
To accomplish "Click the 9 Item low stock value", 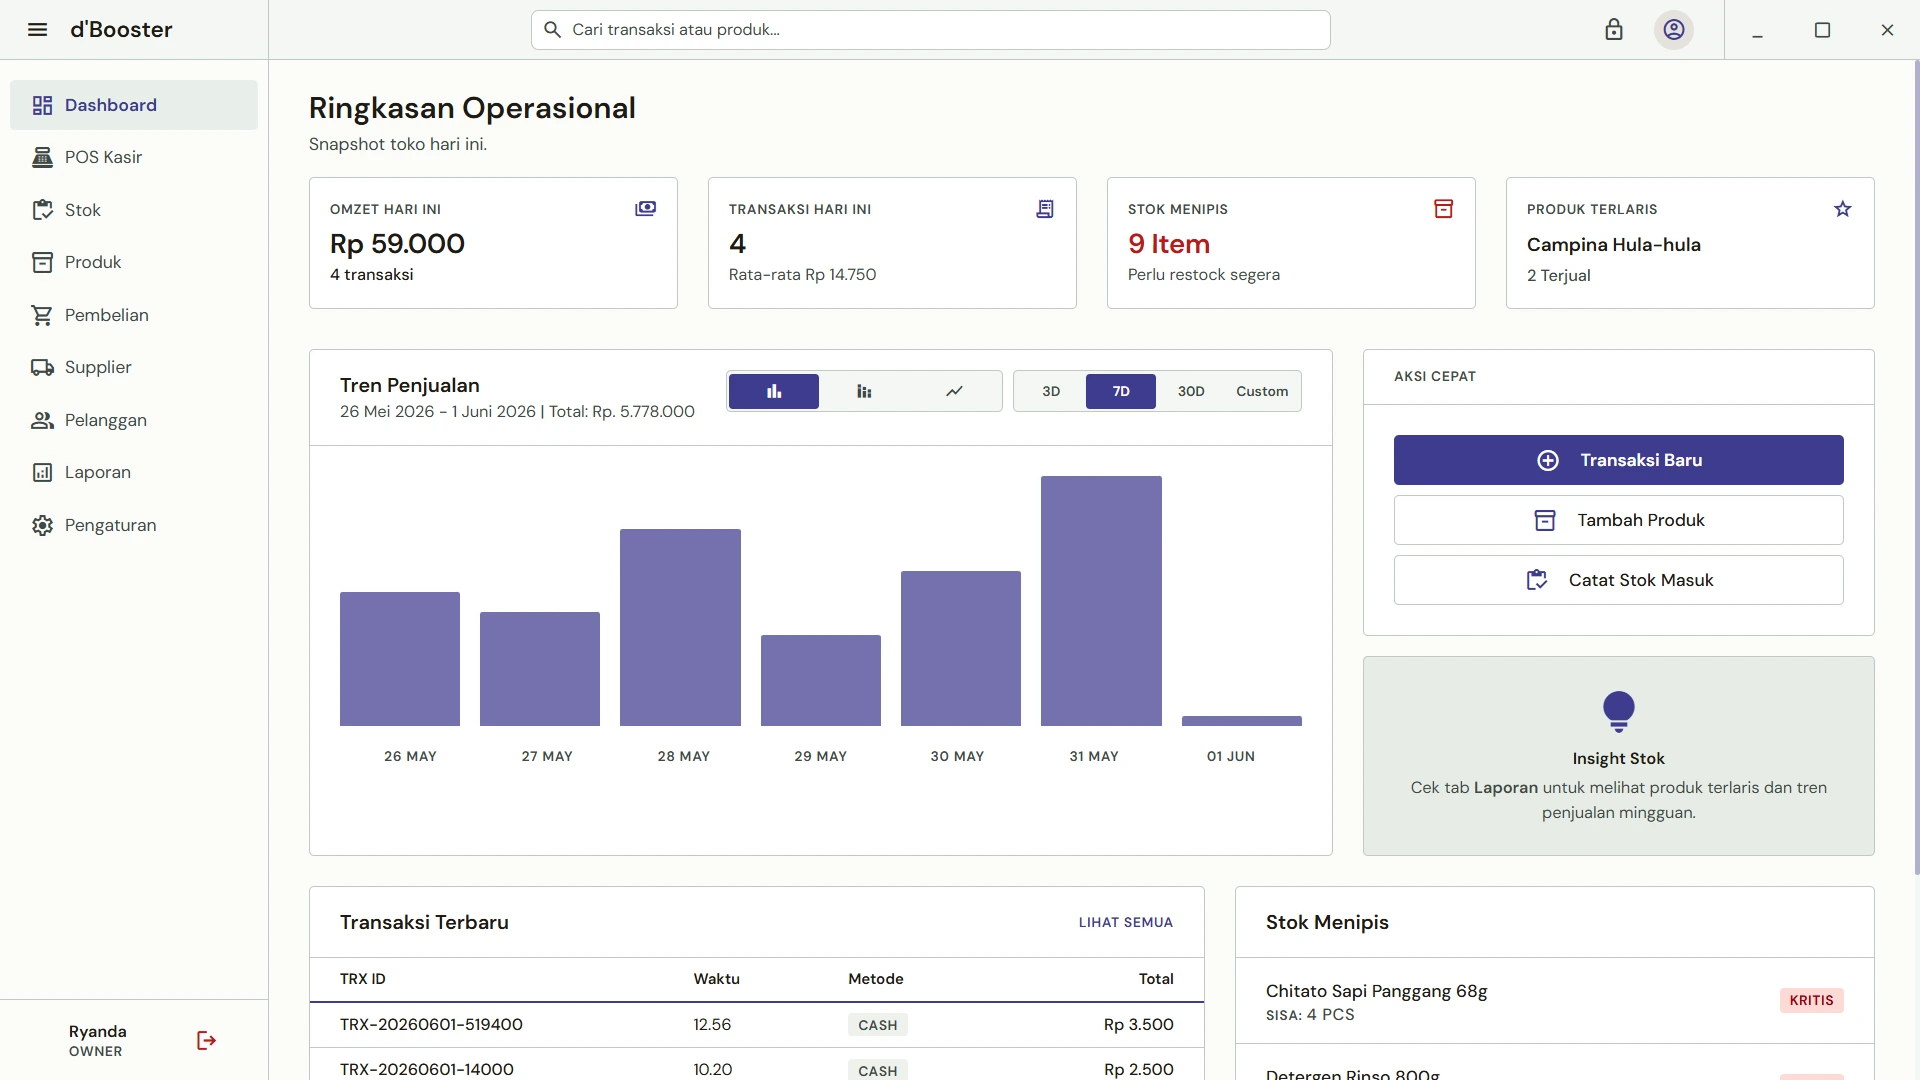I will tap(1169, 244).
